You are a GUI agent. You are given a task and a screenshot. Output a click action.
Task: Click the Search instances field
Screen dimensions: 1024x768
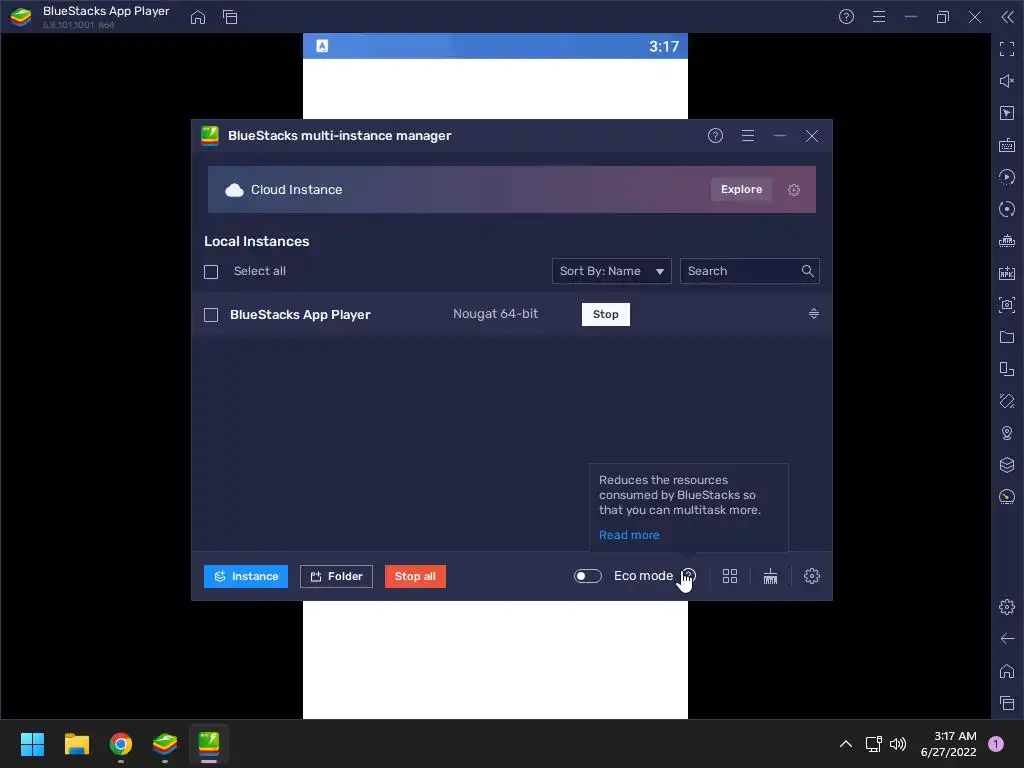(x=750, y=271)
